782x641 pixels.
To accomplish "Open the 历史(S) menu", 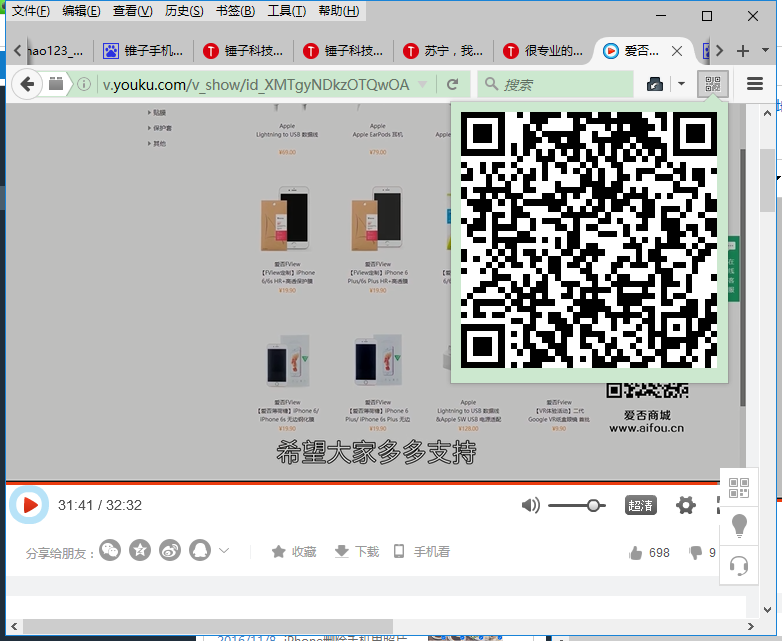I will pos(184,10).
